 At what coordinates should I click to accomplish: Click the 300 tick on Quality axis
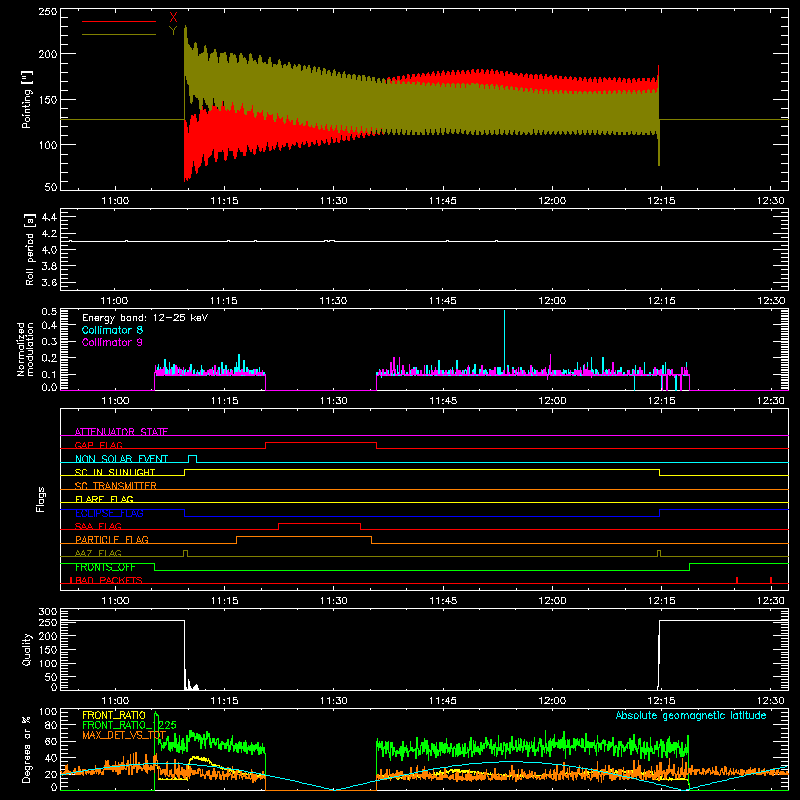tap(48, 611)
